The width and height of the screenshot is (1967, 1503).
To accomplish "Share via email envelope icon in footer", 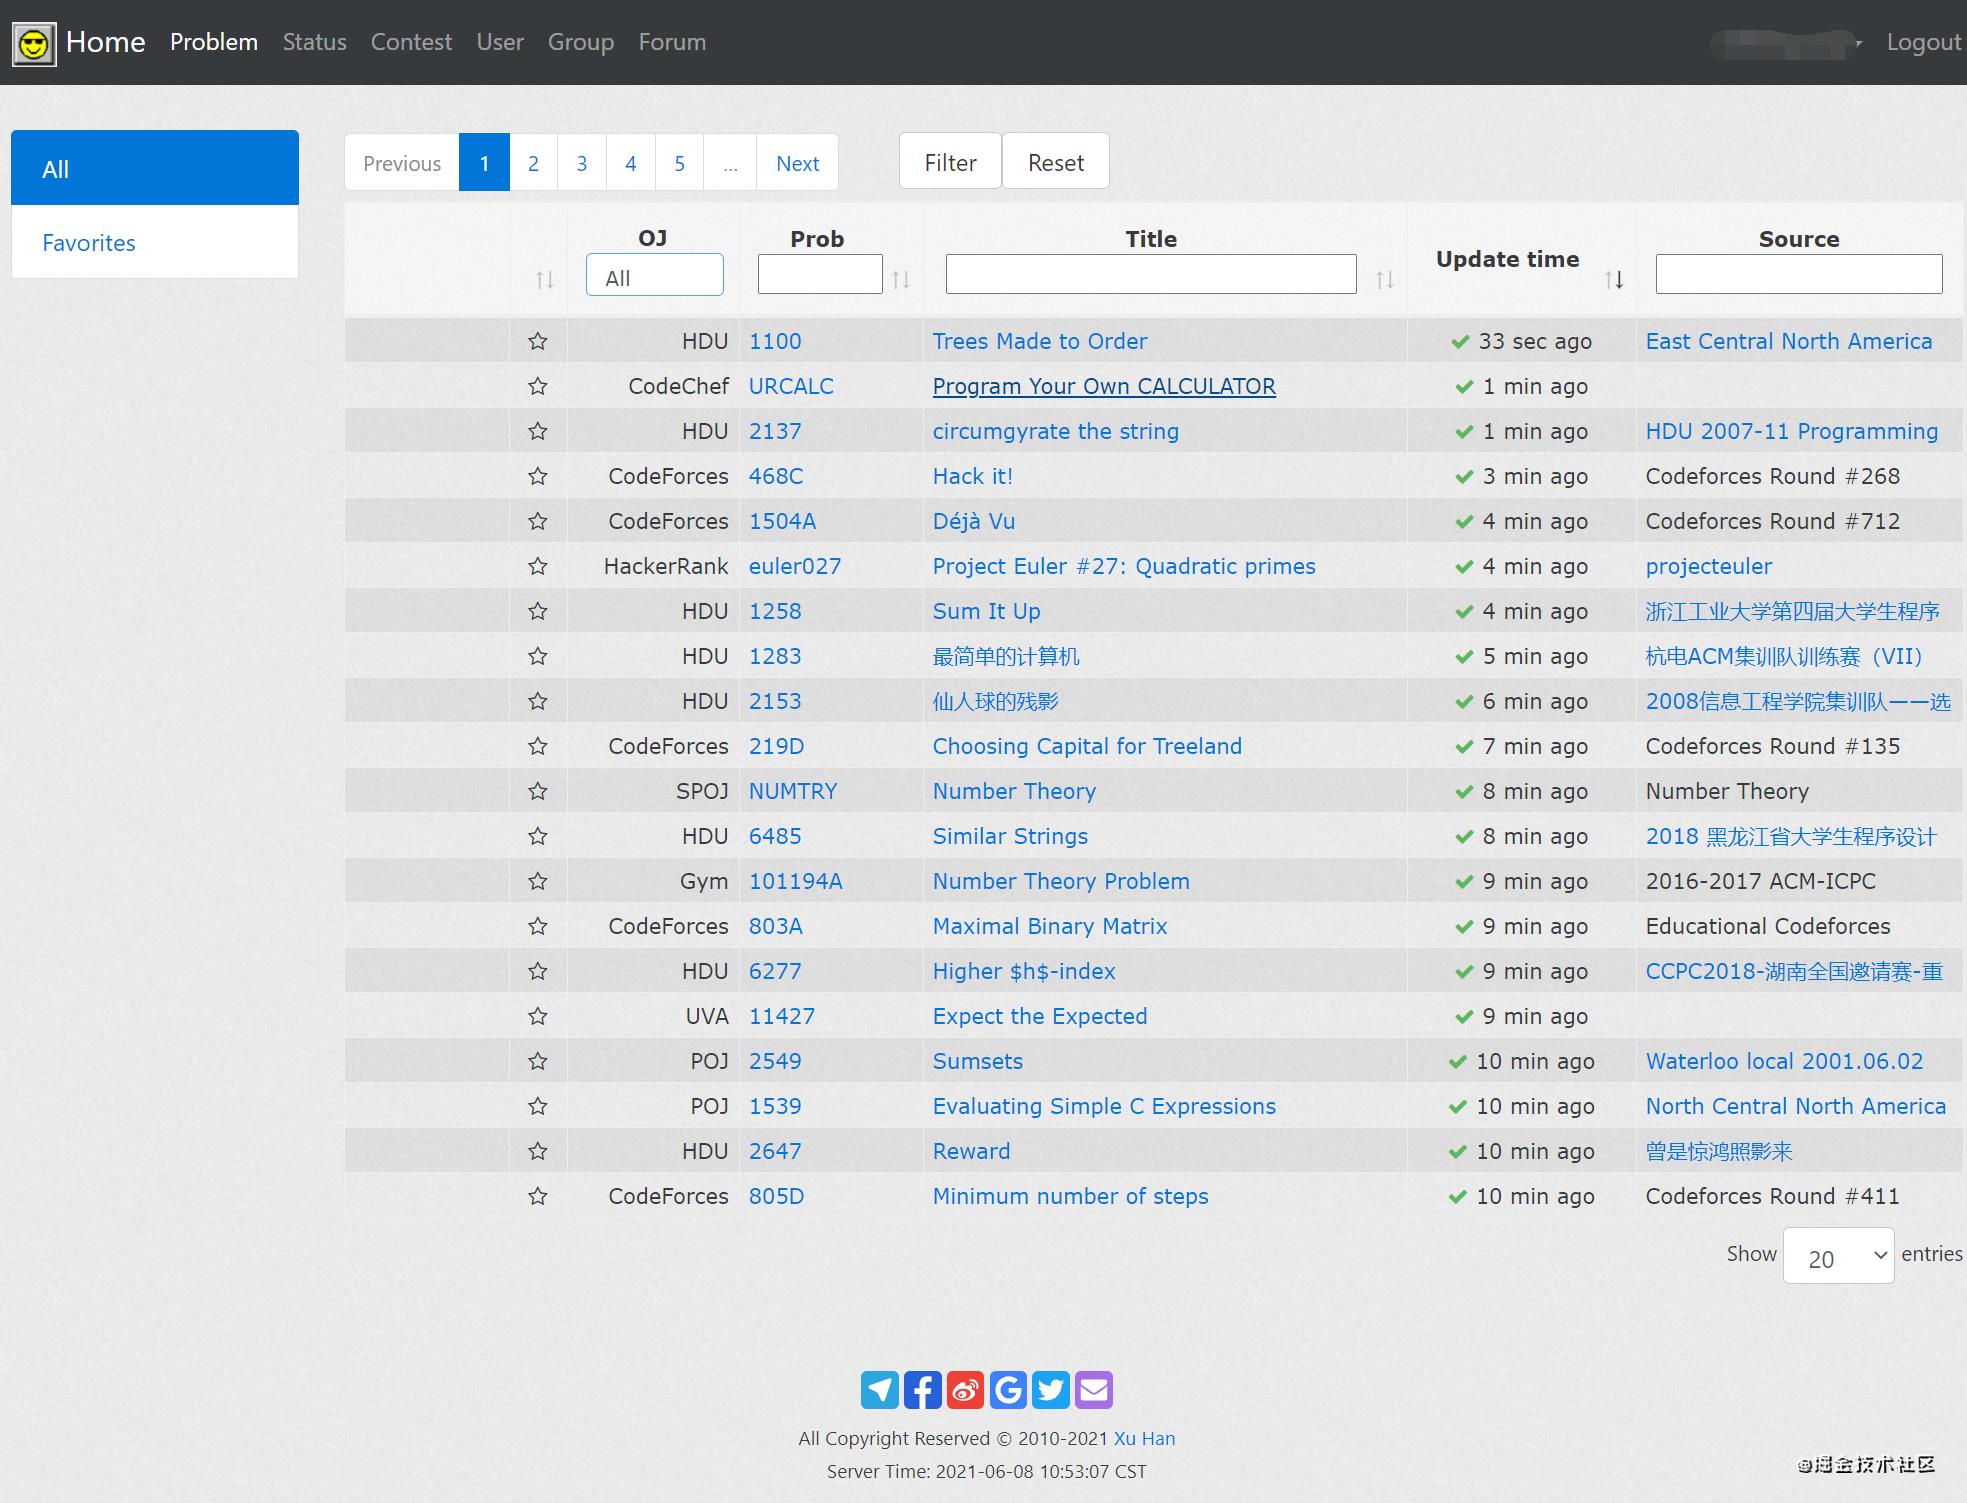I will (1094, 1390).
